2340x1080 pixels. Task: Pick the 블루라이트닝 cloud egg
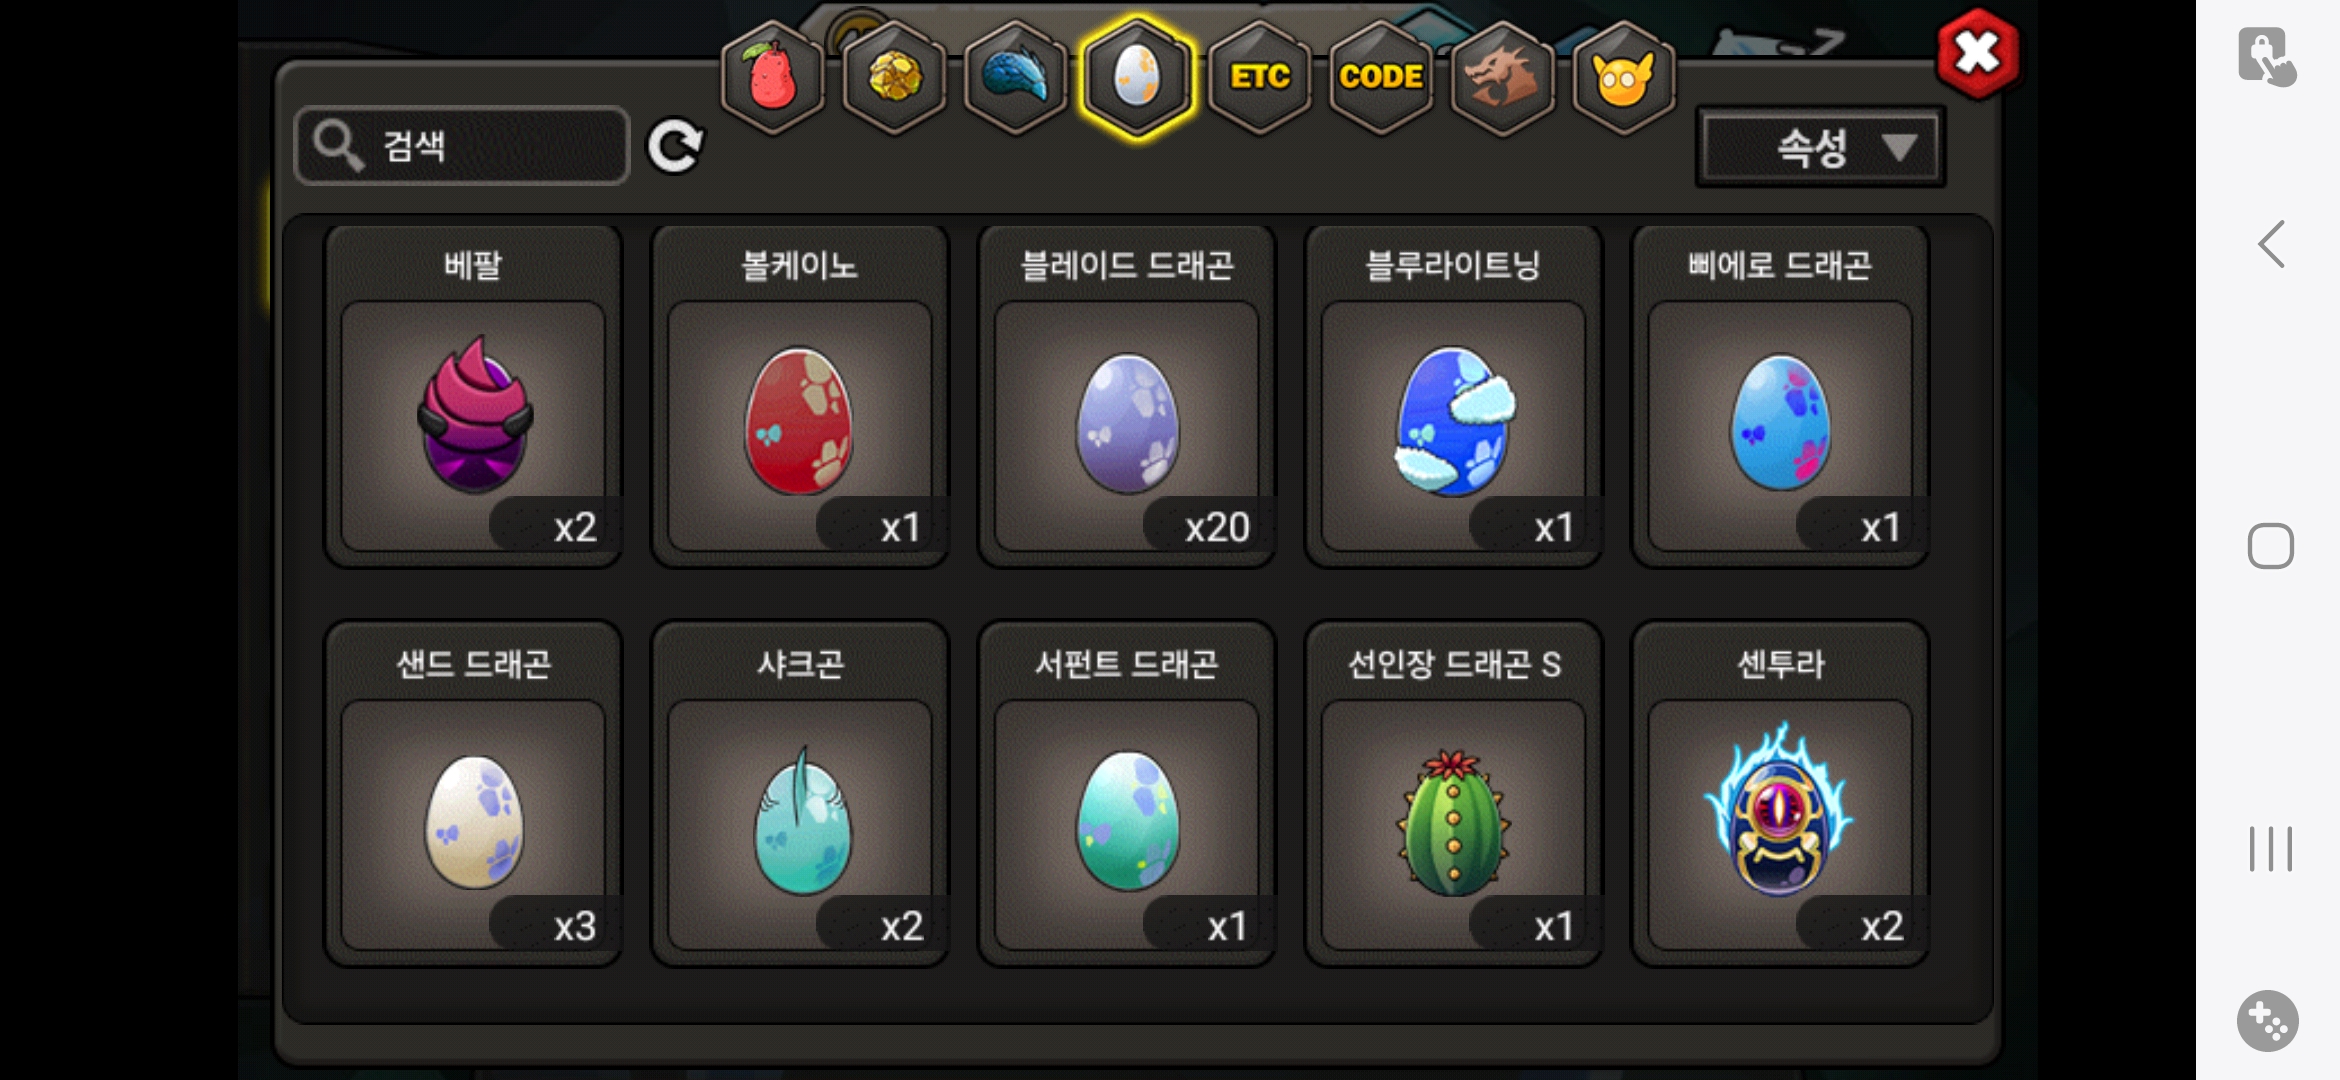coord(1453,396)
